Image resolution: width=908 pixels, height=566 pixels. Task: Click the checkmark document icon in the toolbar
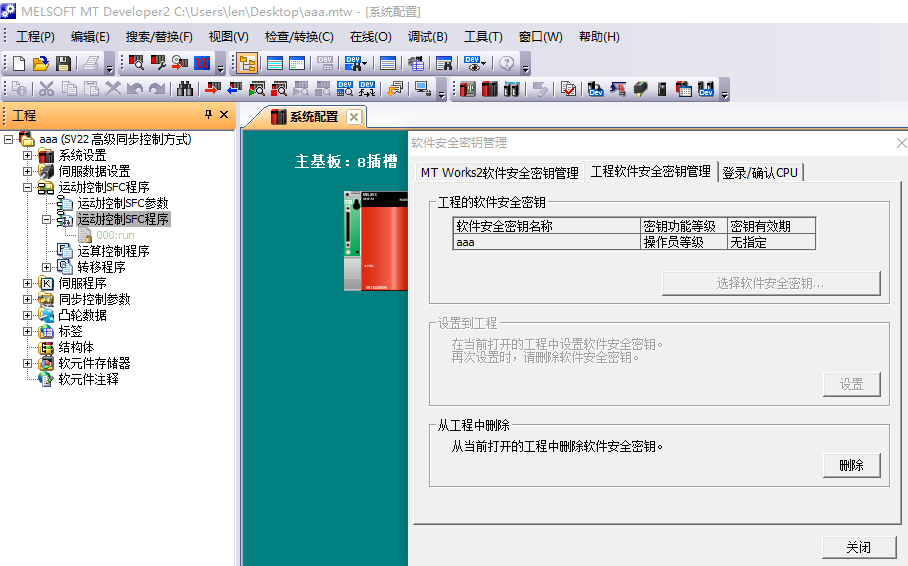tap(568, 89)
